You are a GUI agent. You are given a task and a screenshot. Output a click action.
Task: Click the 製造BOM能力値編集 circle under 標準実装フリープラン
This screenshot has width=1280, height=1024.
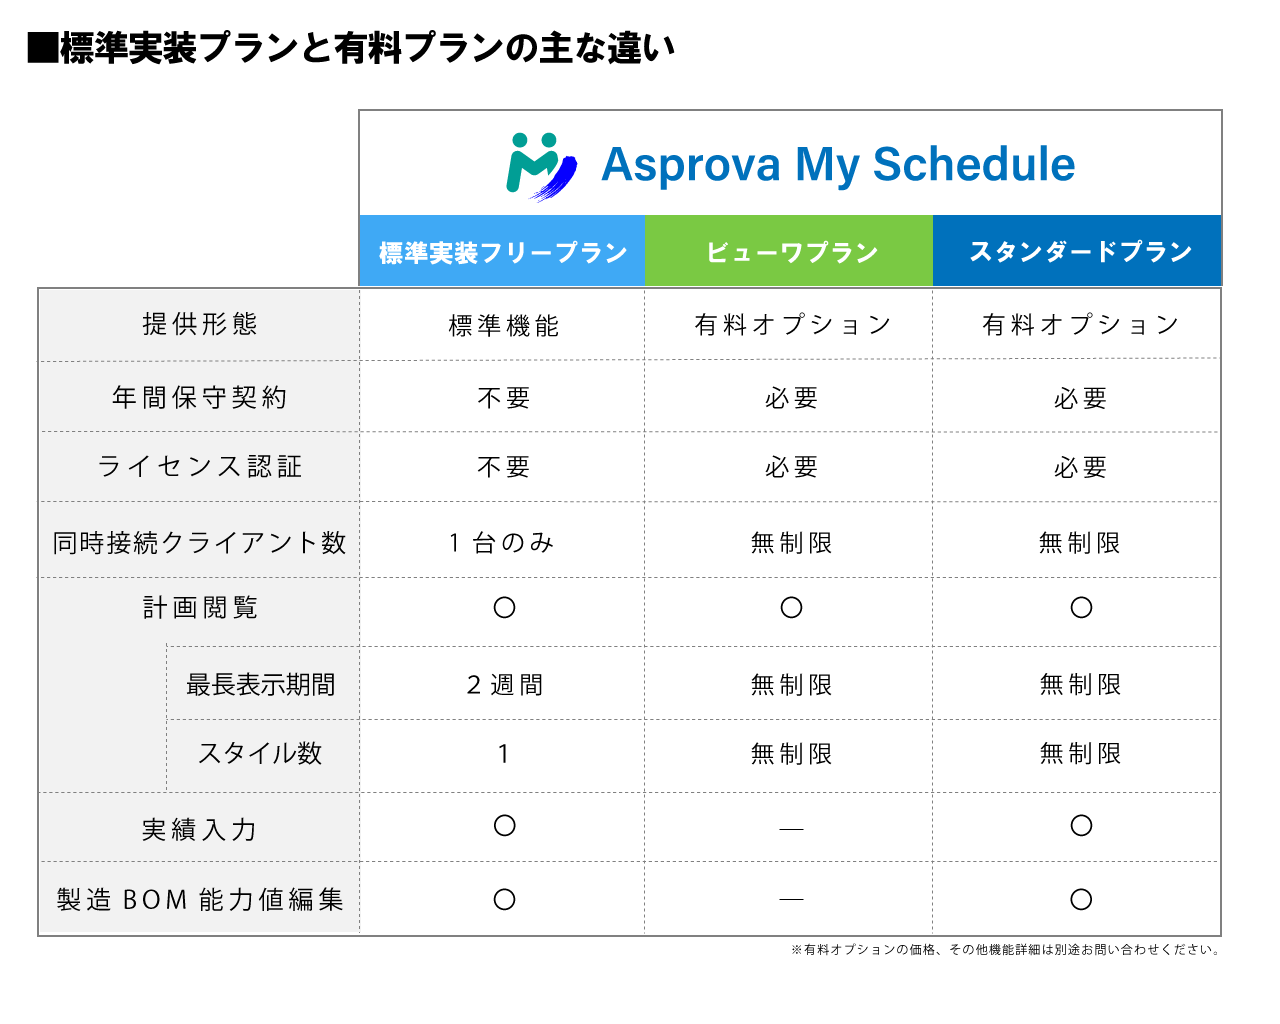pyautogui.click(x=505, y=900)
